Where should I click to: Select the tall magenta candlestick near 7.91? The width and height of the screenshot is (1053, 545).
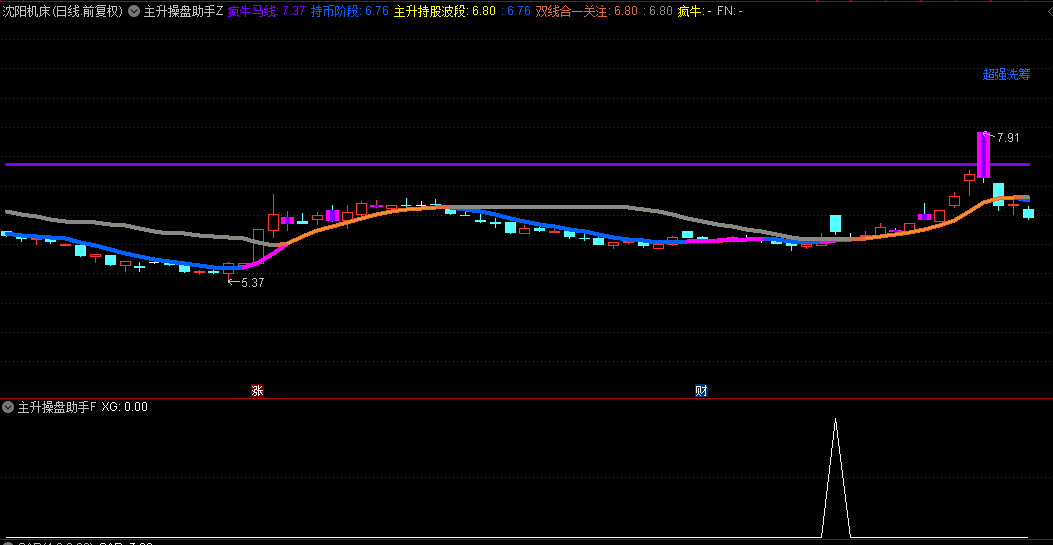click(x=983, y=156)
